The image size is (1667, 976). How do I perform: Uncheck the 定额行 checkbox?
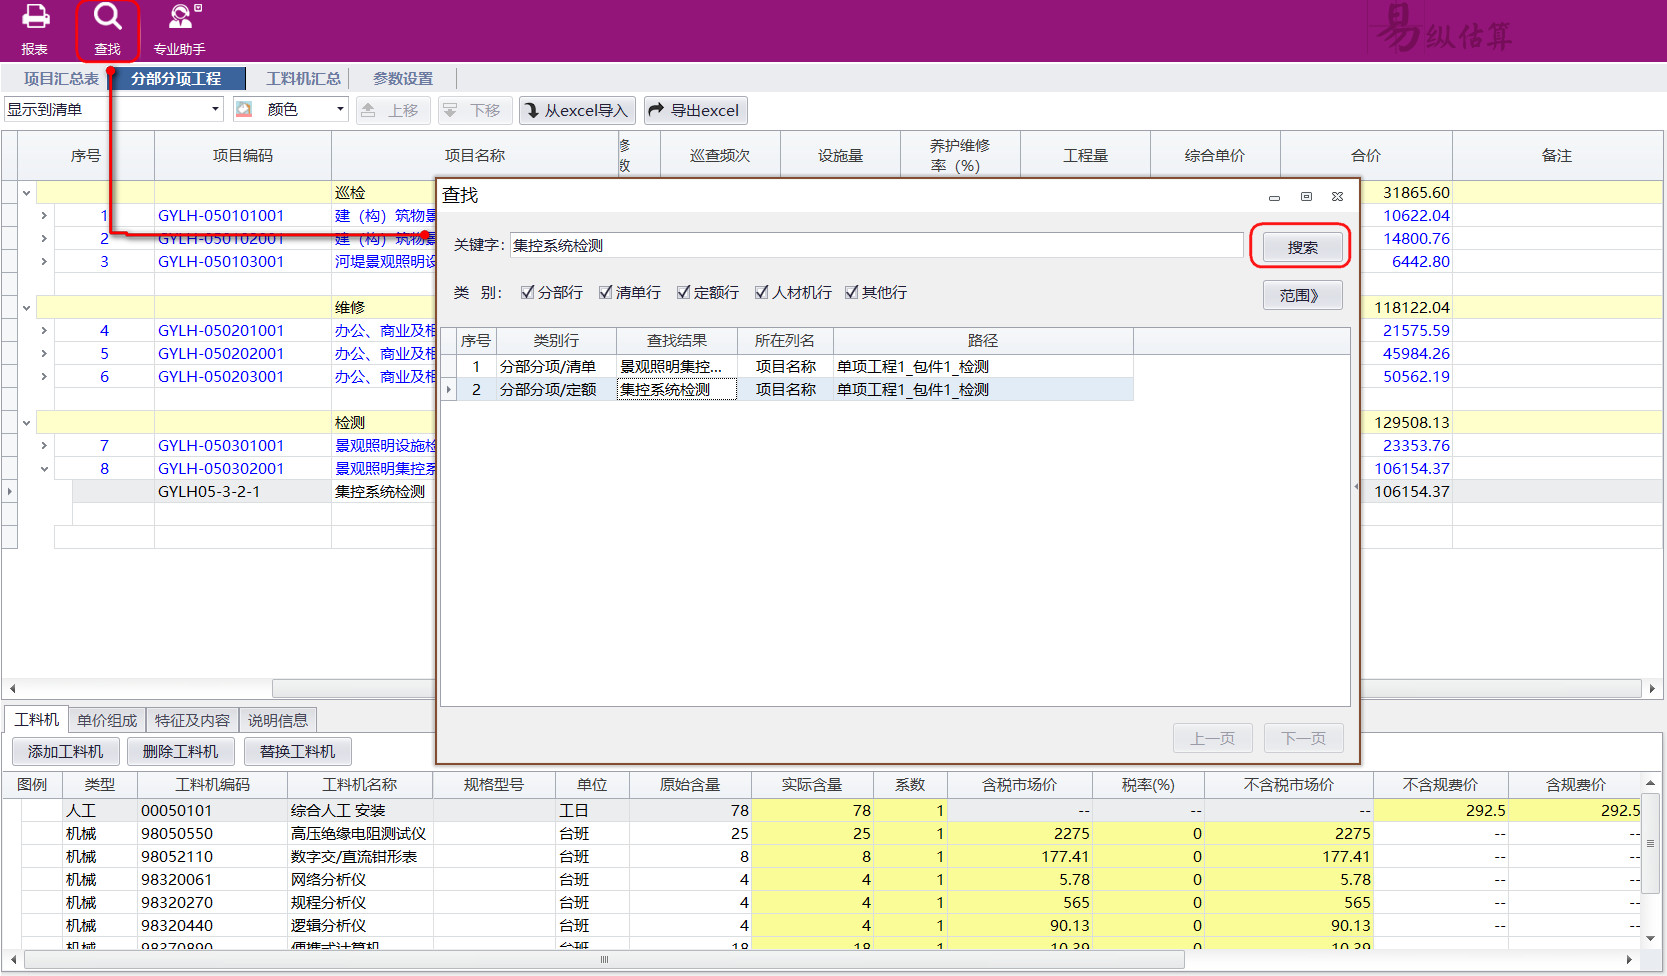(x=683, y=292)
